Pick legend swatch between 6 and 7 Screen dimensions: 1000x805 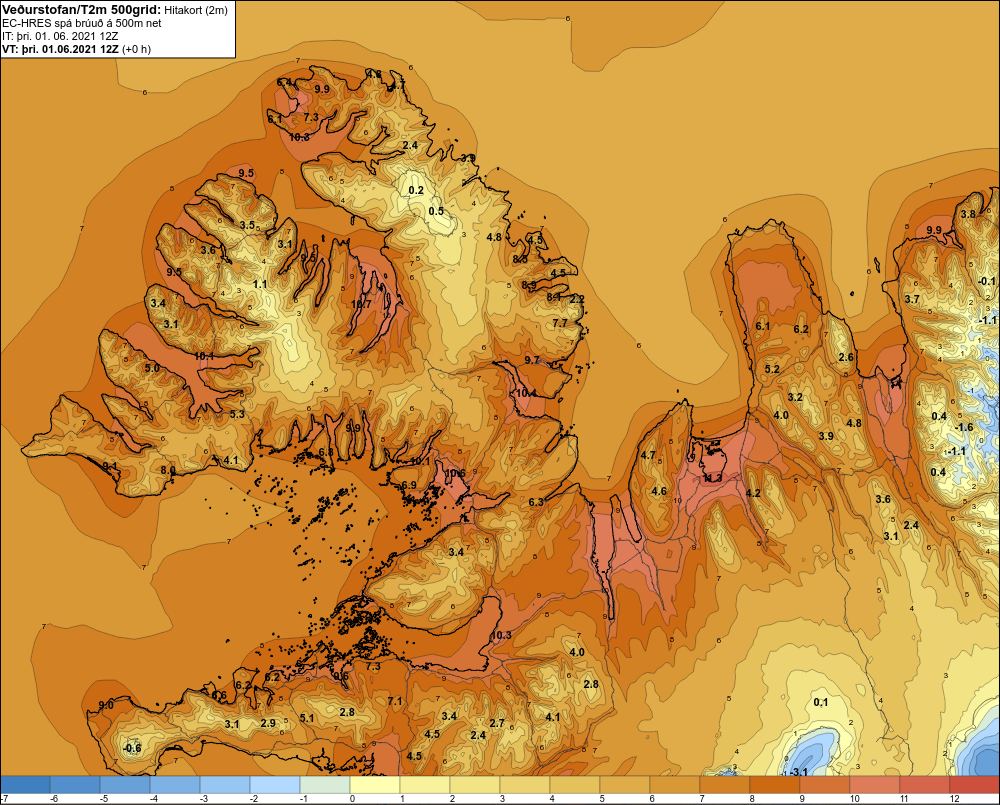coord(675,785)
